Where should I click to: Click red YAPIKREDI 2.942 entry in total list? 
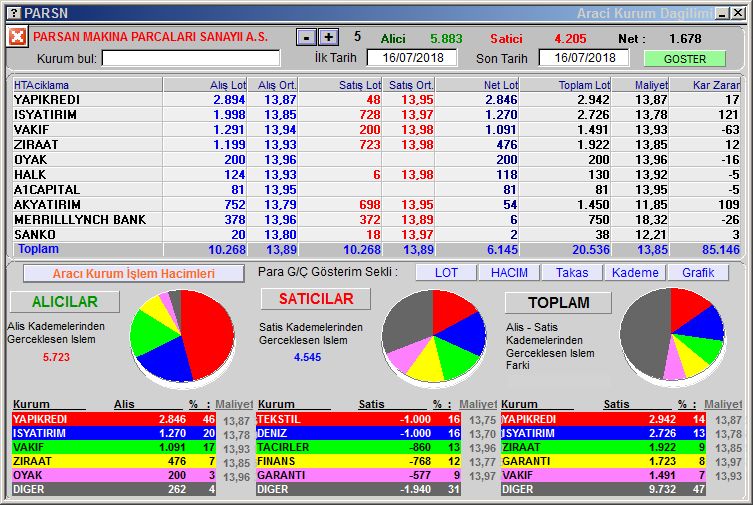603,419
